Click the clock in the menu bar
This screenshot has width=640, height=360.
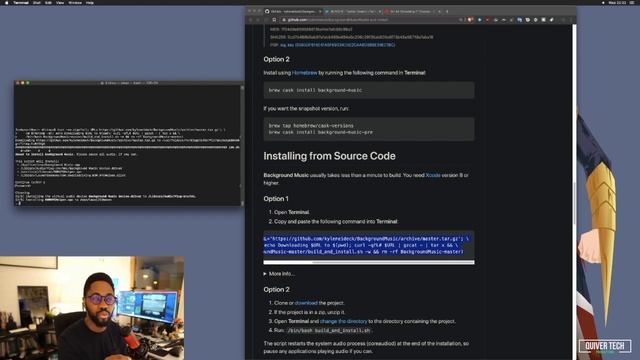tap(617, 2)
